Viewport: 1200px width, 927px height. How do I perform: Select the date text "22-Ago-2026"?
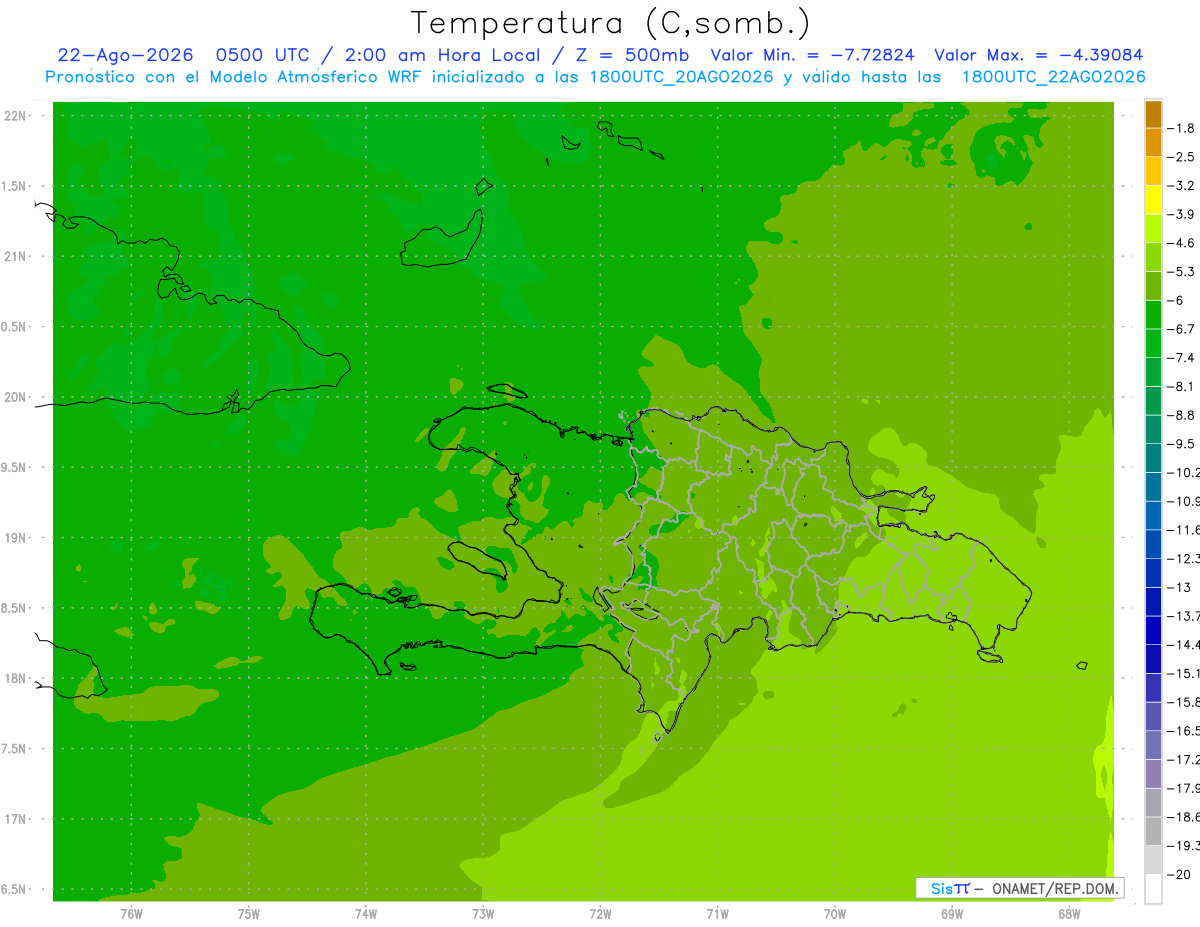click(x=125, y=56)
